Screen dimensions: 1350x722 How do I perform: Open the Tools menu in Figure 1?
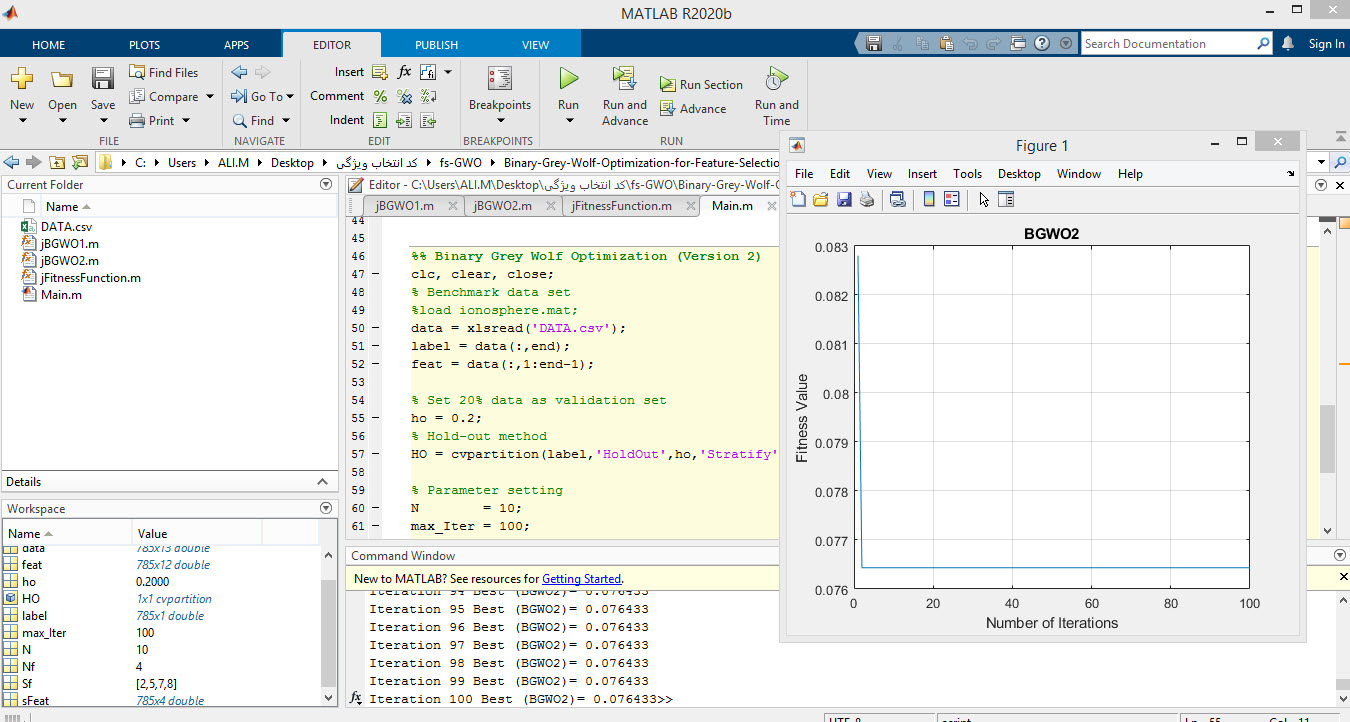click(967, 173)
